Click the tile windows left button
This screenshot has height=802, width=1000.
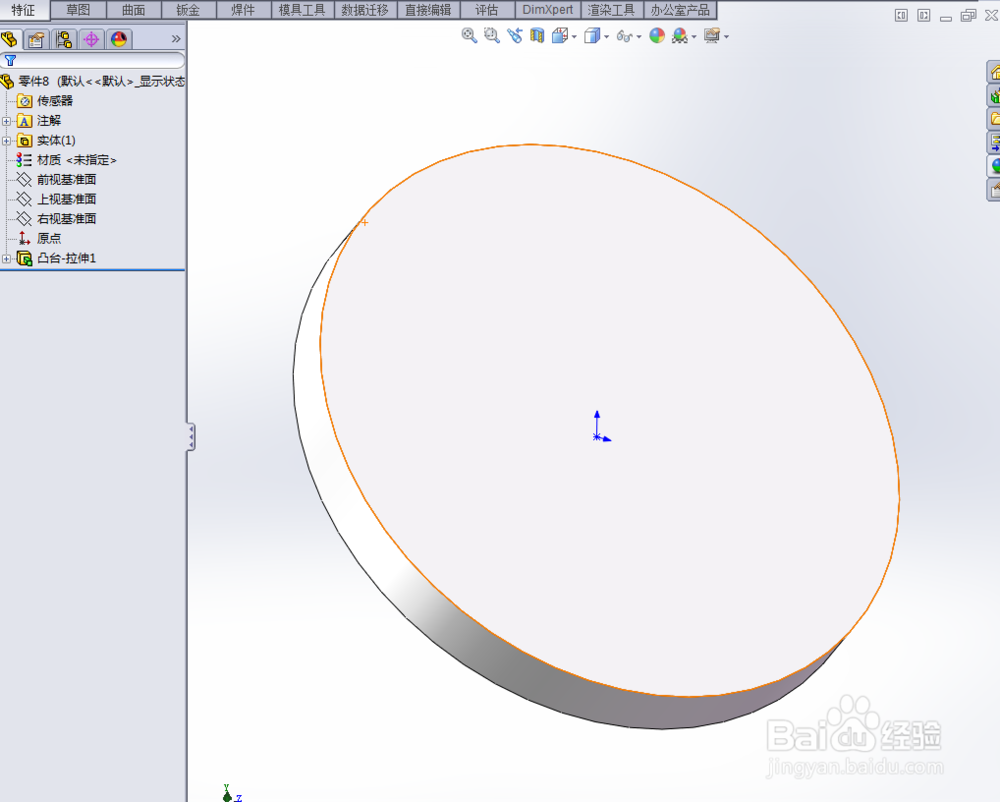(901, 15)
